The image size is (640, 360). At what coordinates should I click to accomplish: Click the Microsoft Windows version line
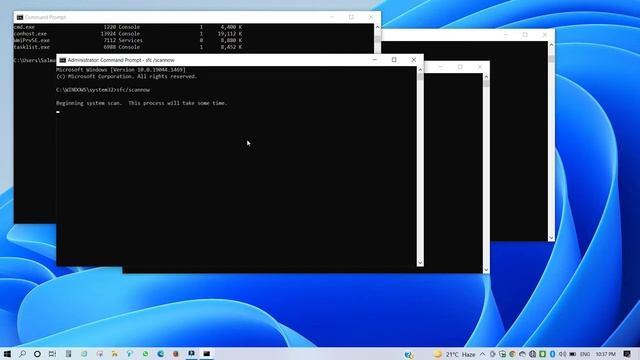coord(121,70)
